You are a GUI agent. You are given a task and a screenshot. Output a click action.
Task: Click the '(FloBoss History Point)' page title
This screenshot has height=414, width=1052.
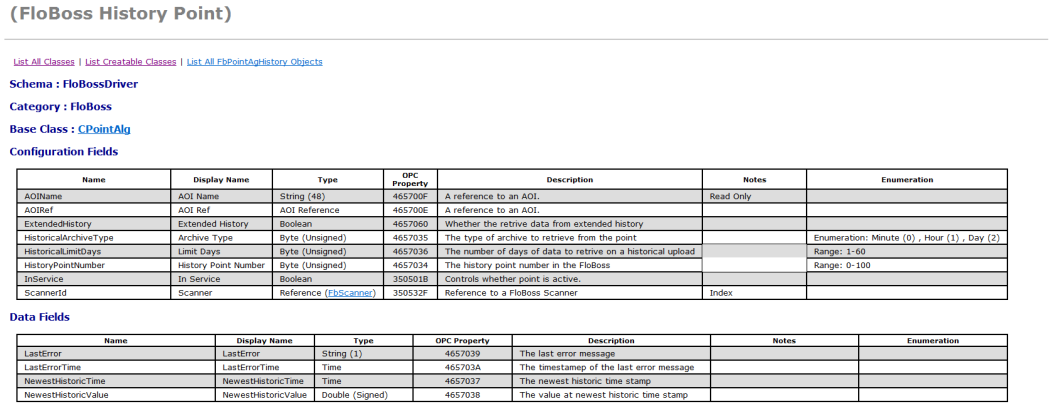coord(121,13)
